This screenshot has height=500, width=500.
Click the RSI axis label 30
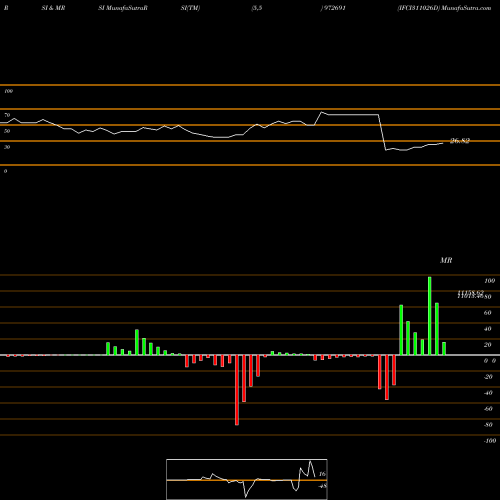[x=7, y=147]
